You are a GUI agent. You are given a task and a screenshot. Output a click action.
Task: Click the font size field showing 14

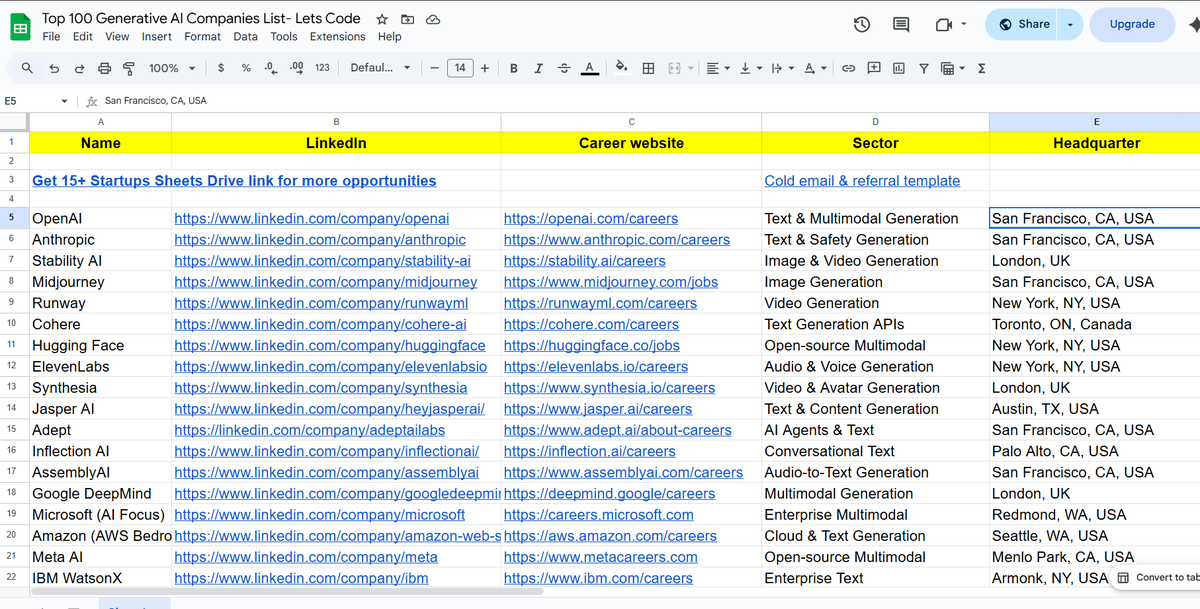[x=460, y=68]
